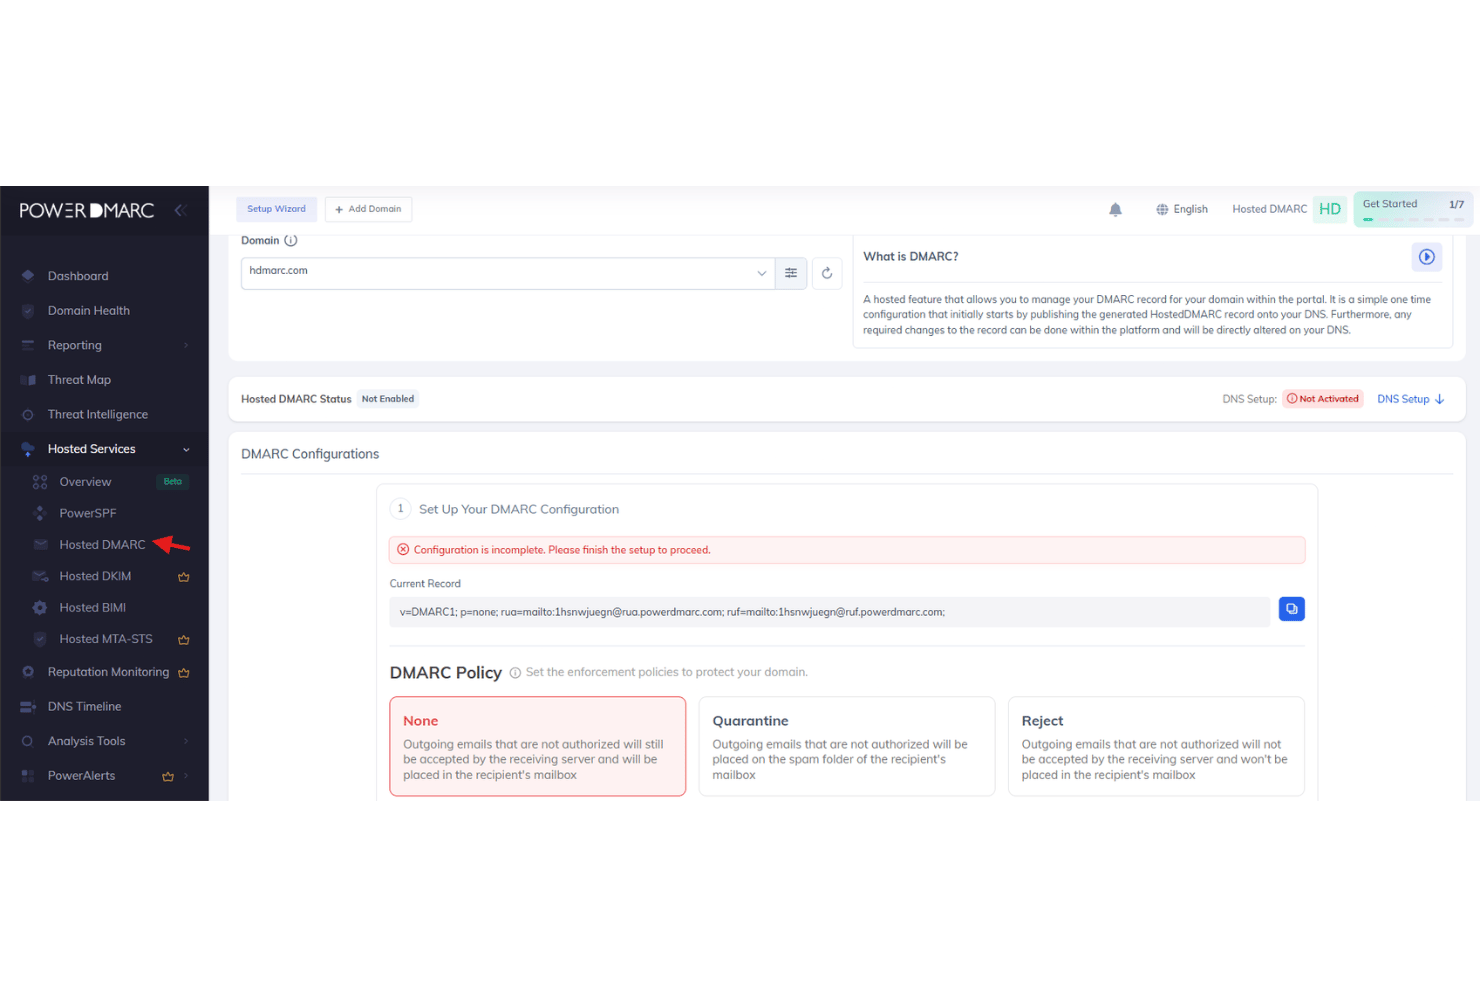Open the Setup Wizard
The width and height of the screenshot is (1480, 987).
[x=276, y=209]
